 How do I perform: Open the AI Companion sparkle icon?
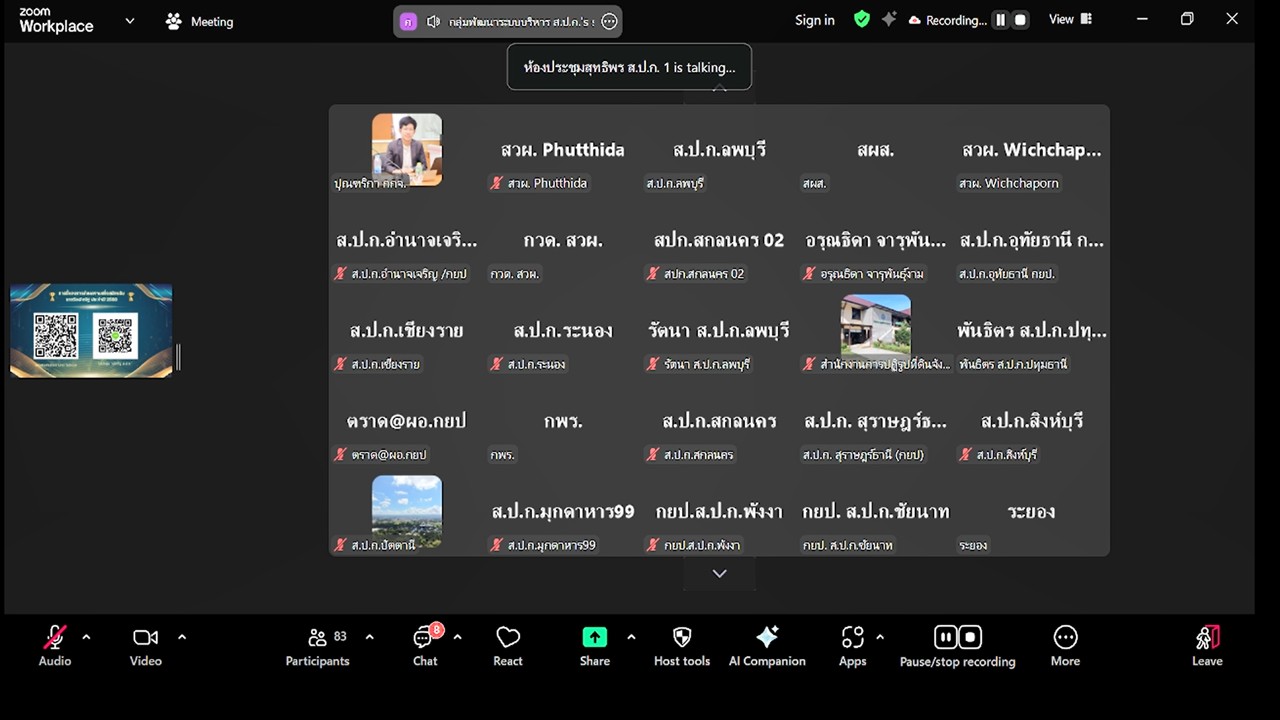767,637
